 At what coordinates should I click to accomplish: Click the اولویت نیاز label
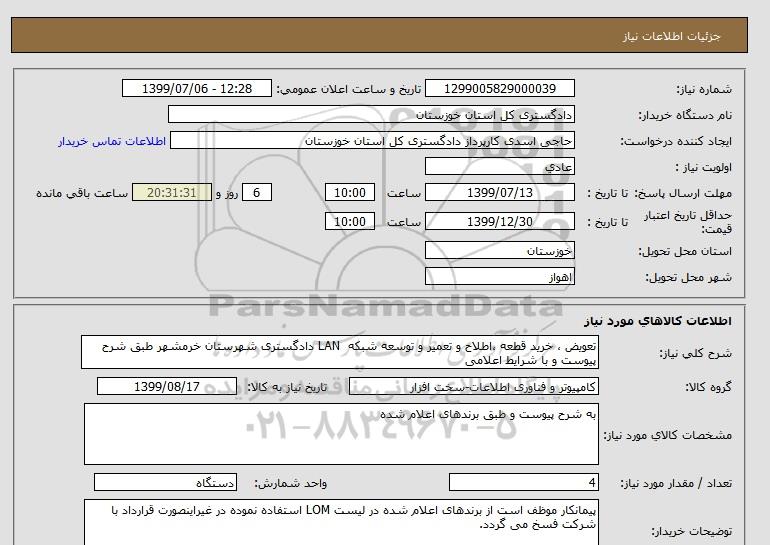click(x=703, y=167)
